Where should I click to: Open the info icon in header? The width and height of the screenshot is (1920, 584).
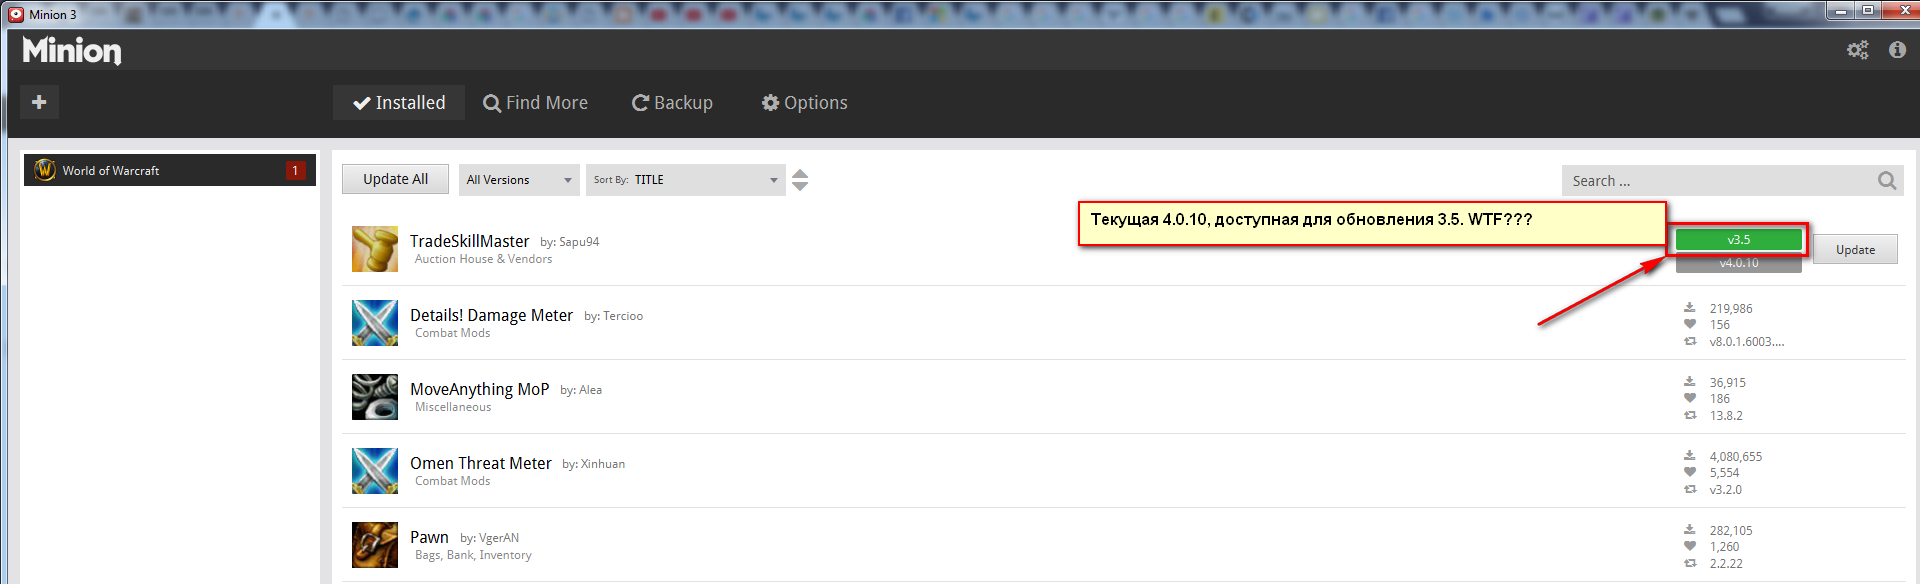click(1897, 50)
